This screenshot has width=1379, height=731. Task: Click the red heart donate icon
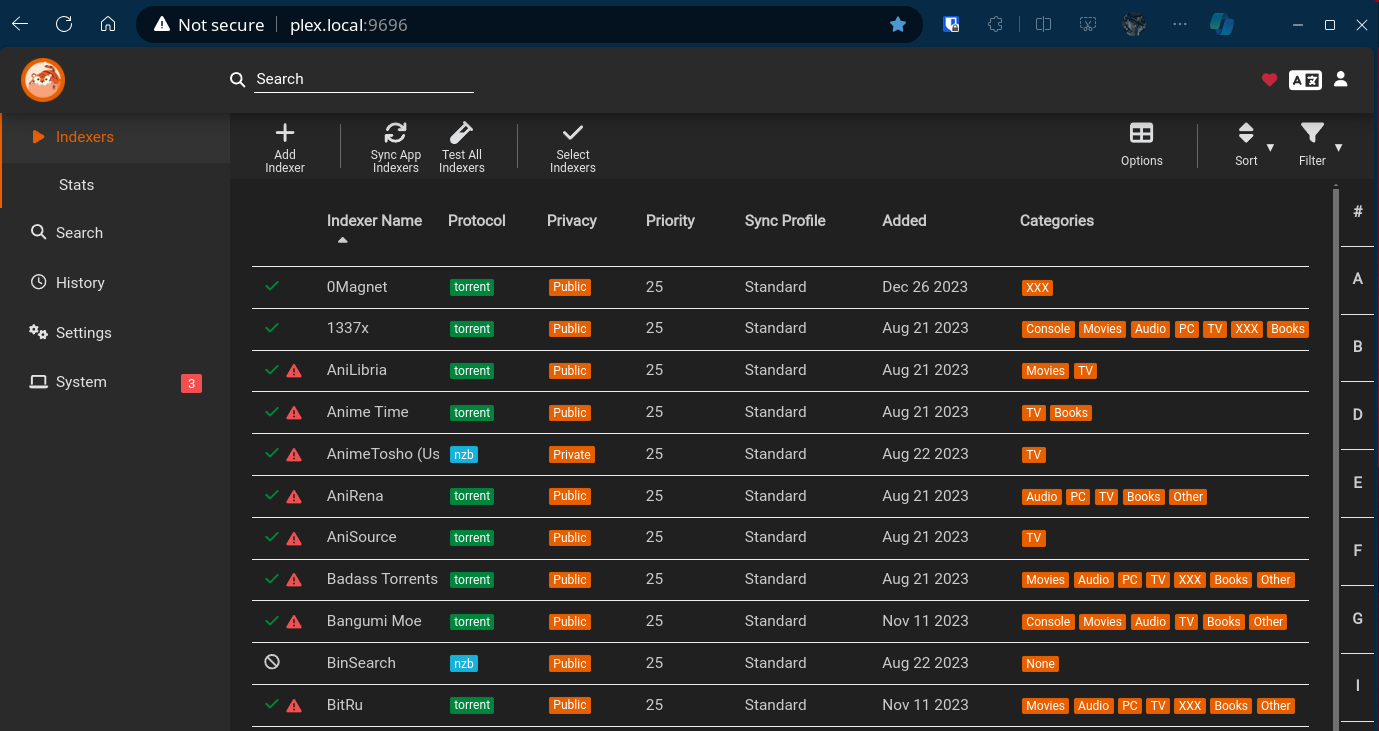pos(1269,80)
